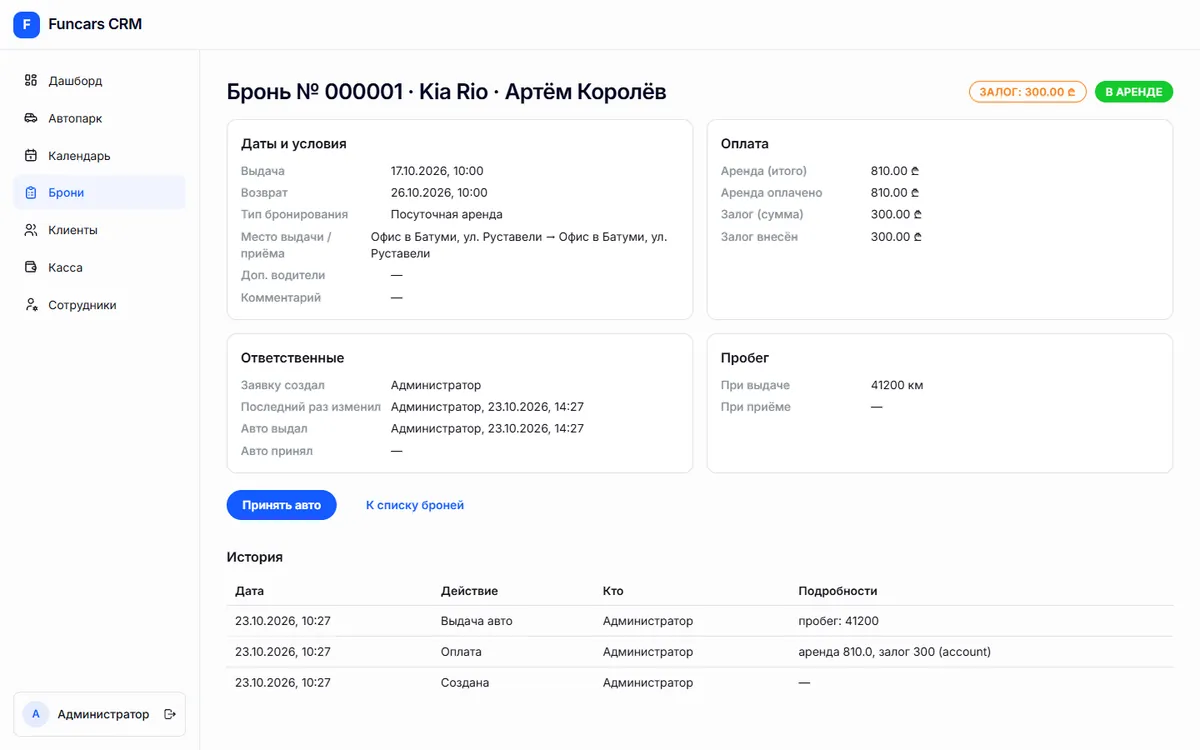This screenshot has height=750, width=1200.
Task: Click the Автопарк car icon
Action: 31,118
